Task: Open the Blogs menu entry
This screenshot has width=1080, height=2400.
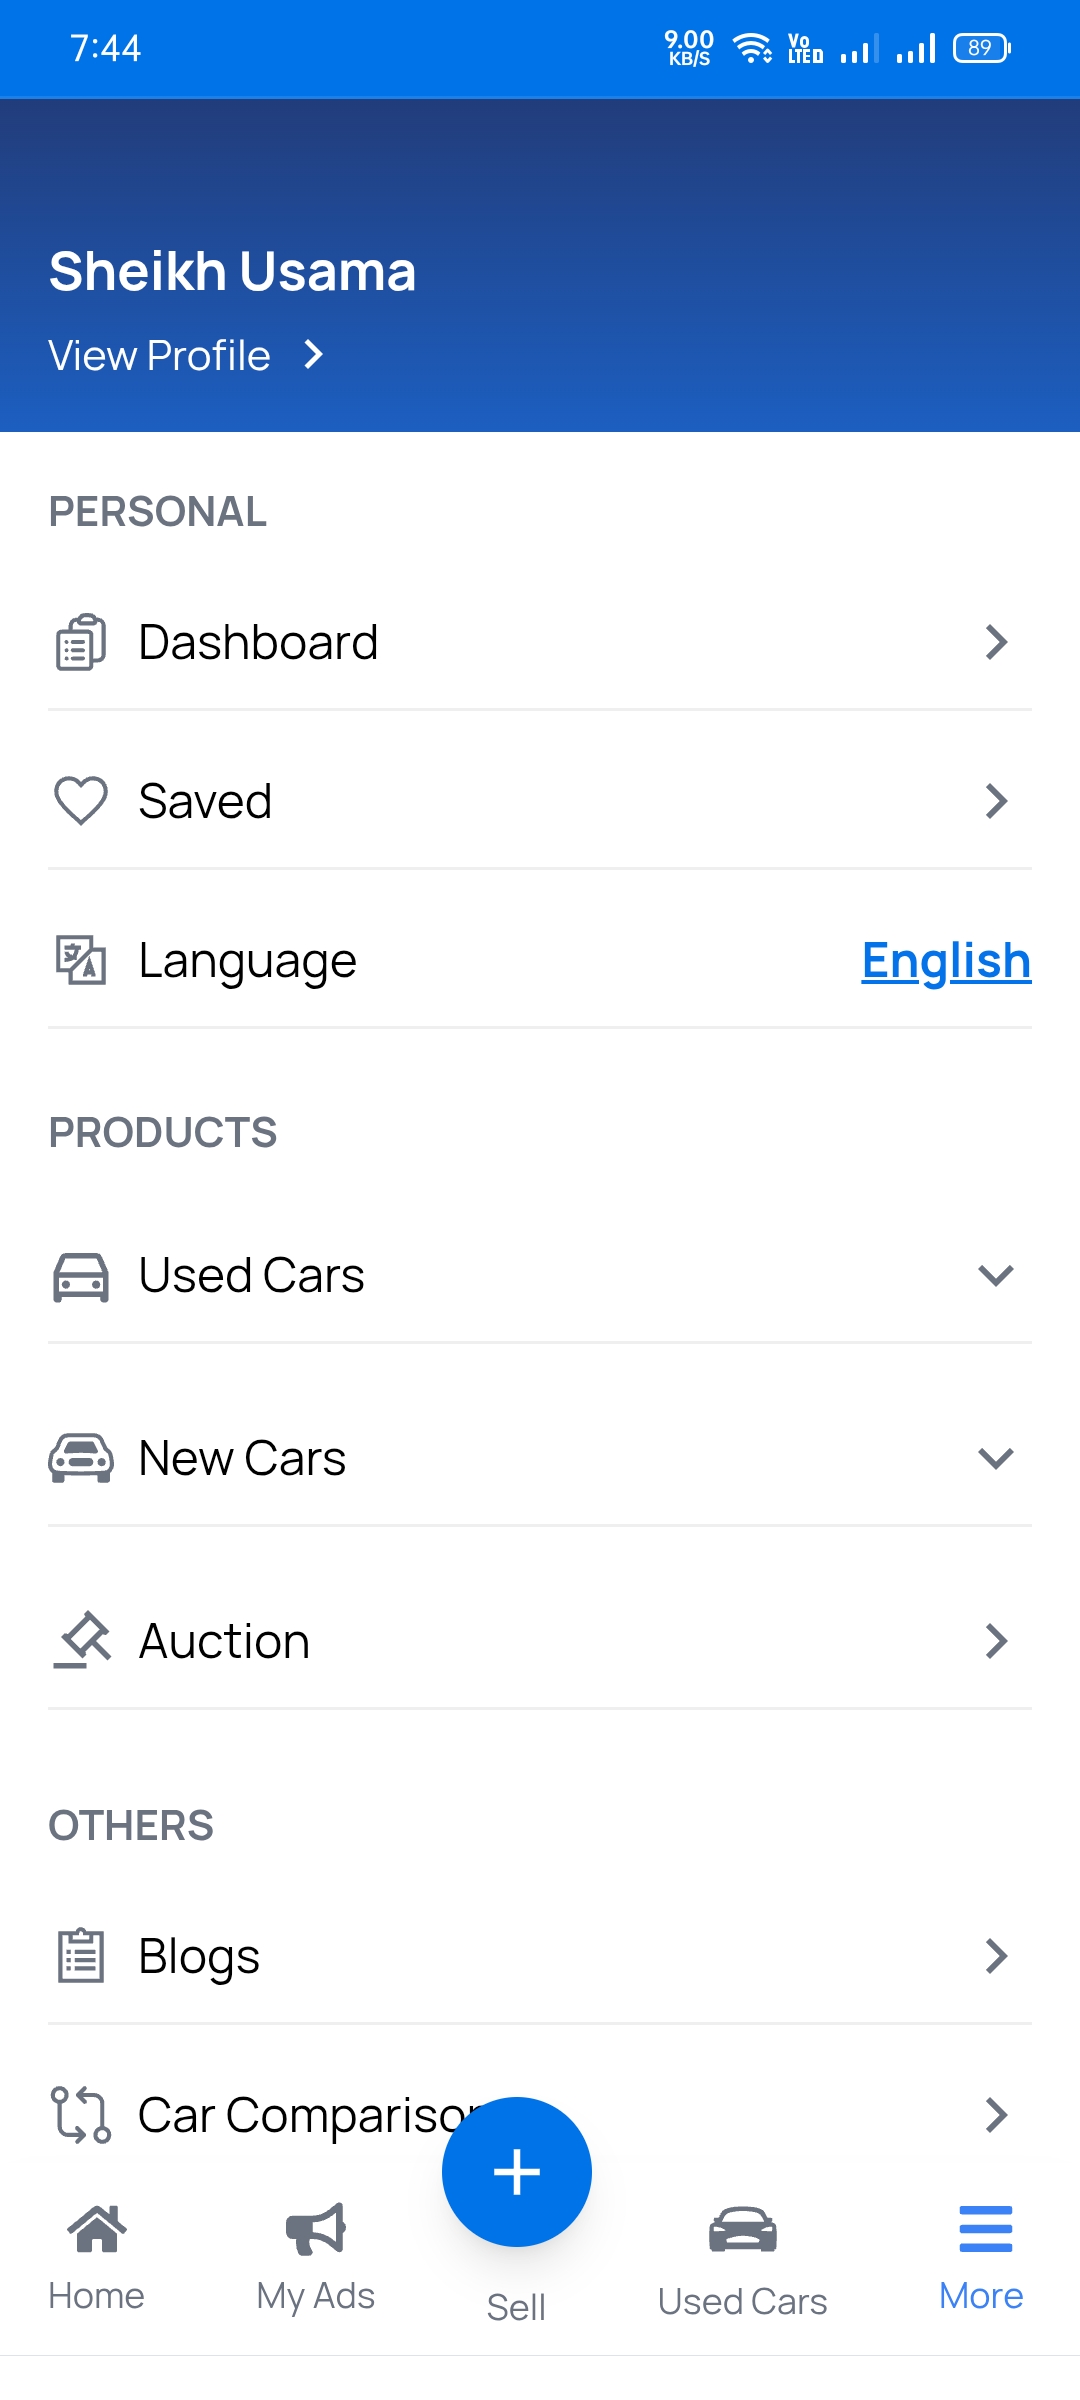Action: 540,1956
